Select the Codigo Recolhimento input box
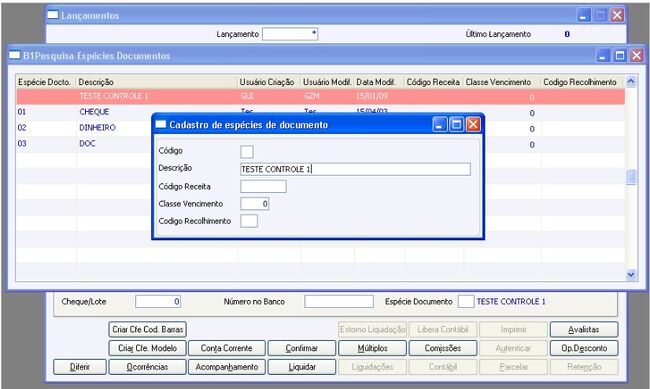The width and height of the screenshot is (650, 389). (249, 221)
